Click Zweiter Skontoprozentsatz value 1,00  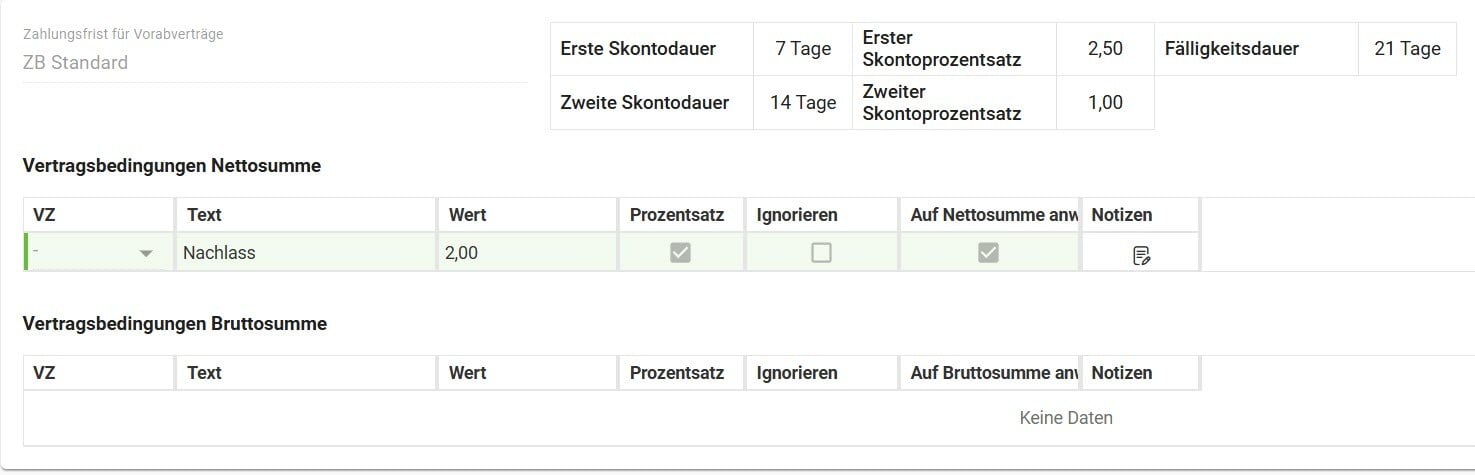click(1105, 103)
